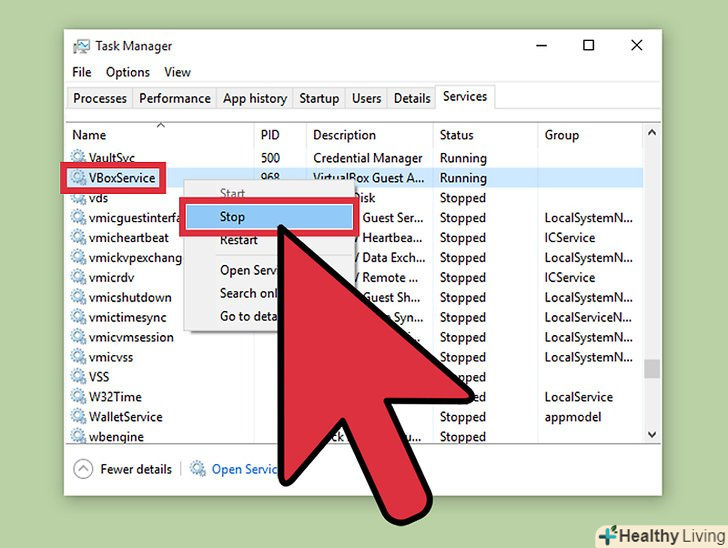Choose Stop from the context menu
The image size is (728, 548).
232,217
